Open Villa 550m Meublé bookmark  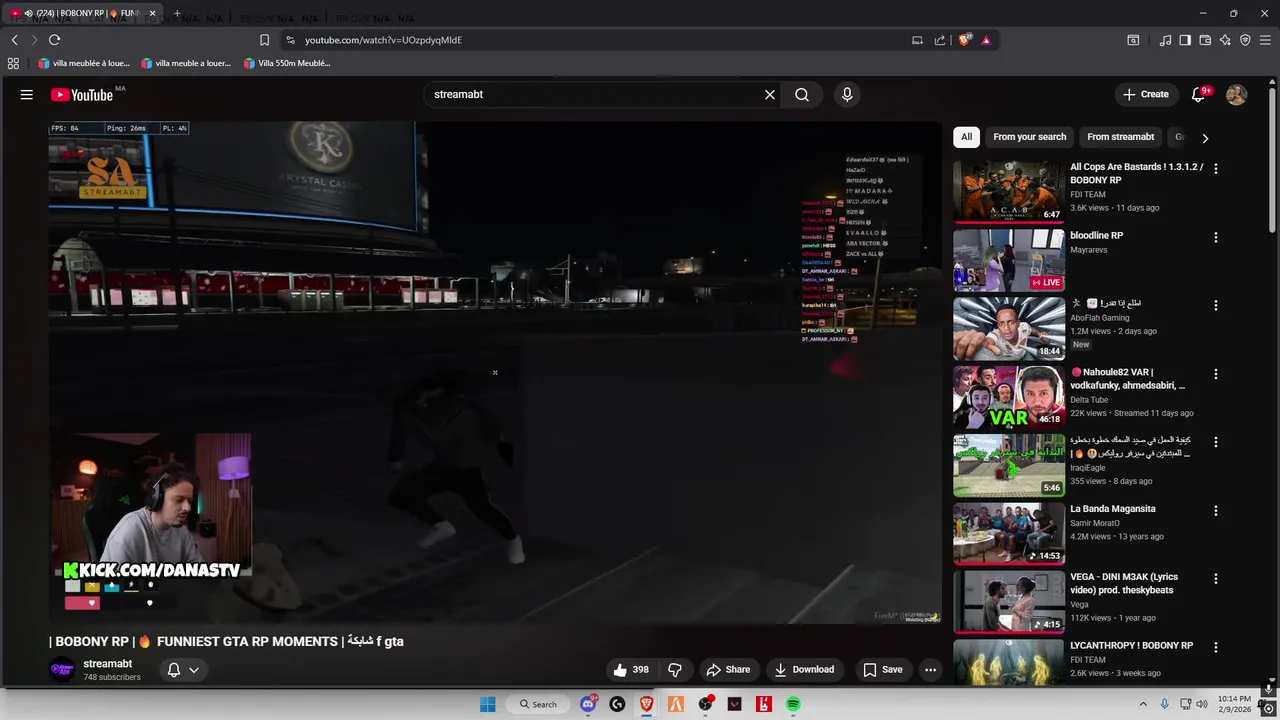click(x=287, y=63)
